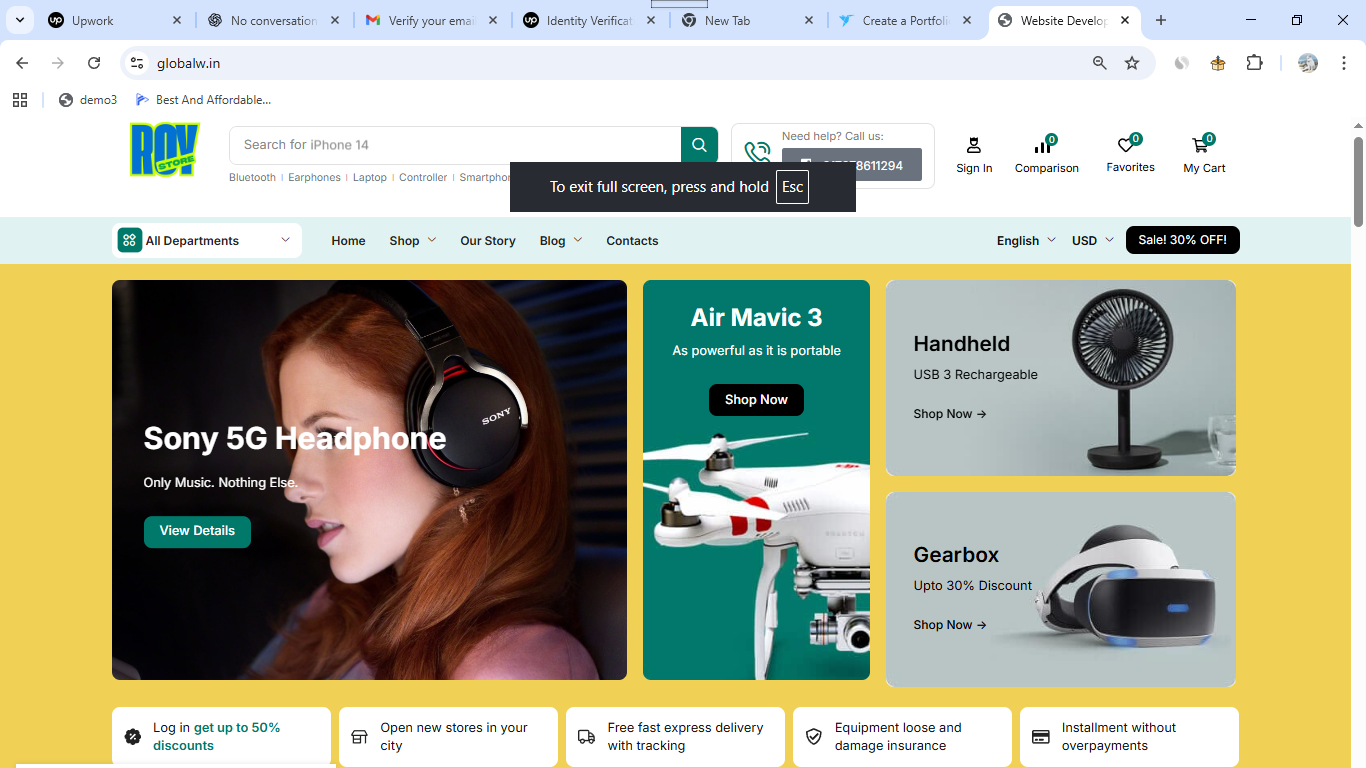Image resolution: width=1366 pixels, height=768 pixels.
Task: Open the Our Story menu item
Action: click(488, 241)
